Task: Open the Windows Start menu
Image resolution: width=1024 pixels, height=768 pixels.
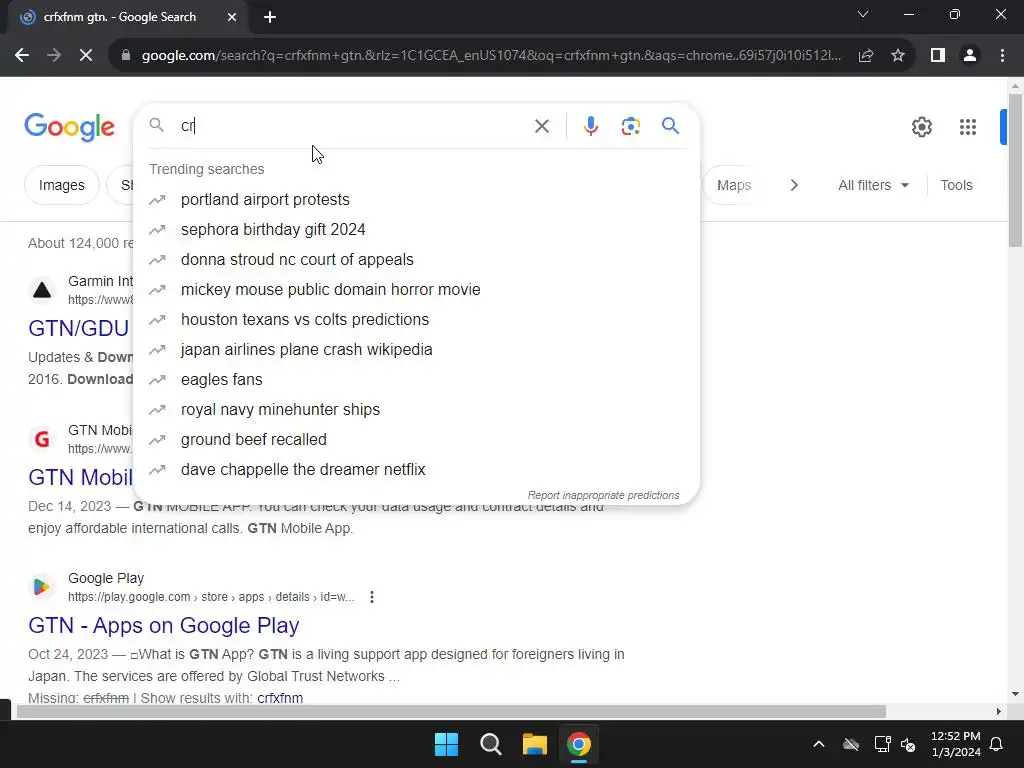Action: click(447, 744)
